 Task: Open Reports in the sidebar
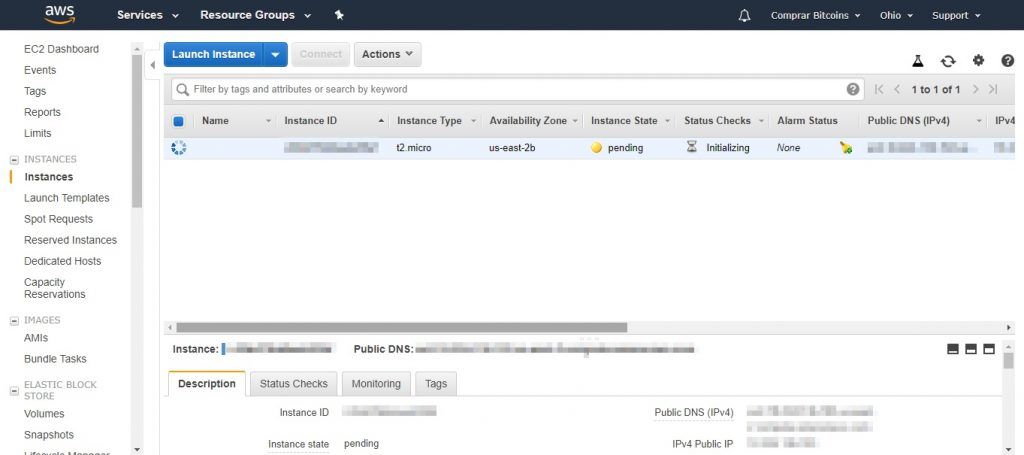pyautogui.click(x=42, y=112)
